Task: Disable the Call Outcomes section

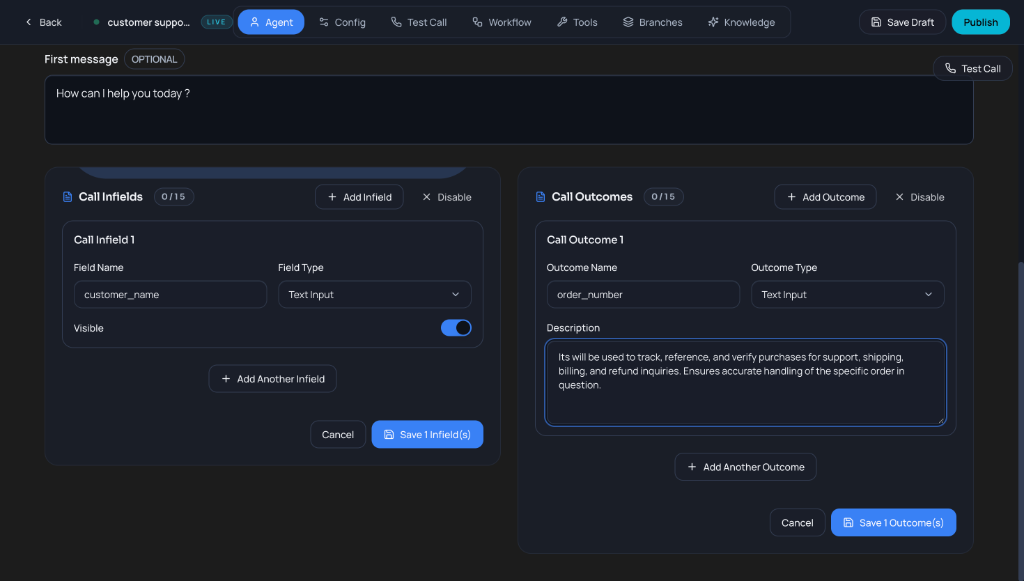Action: [919, 196]
